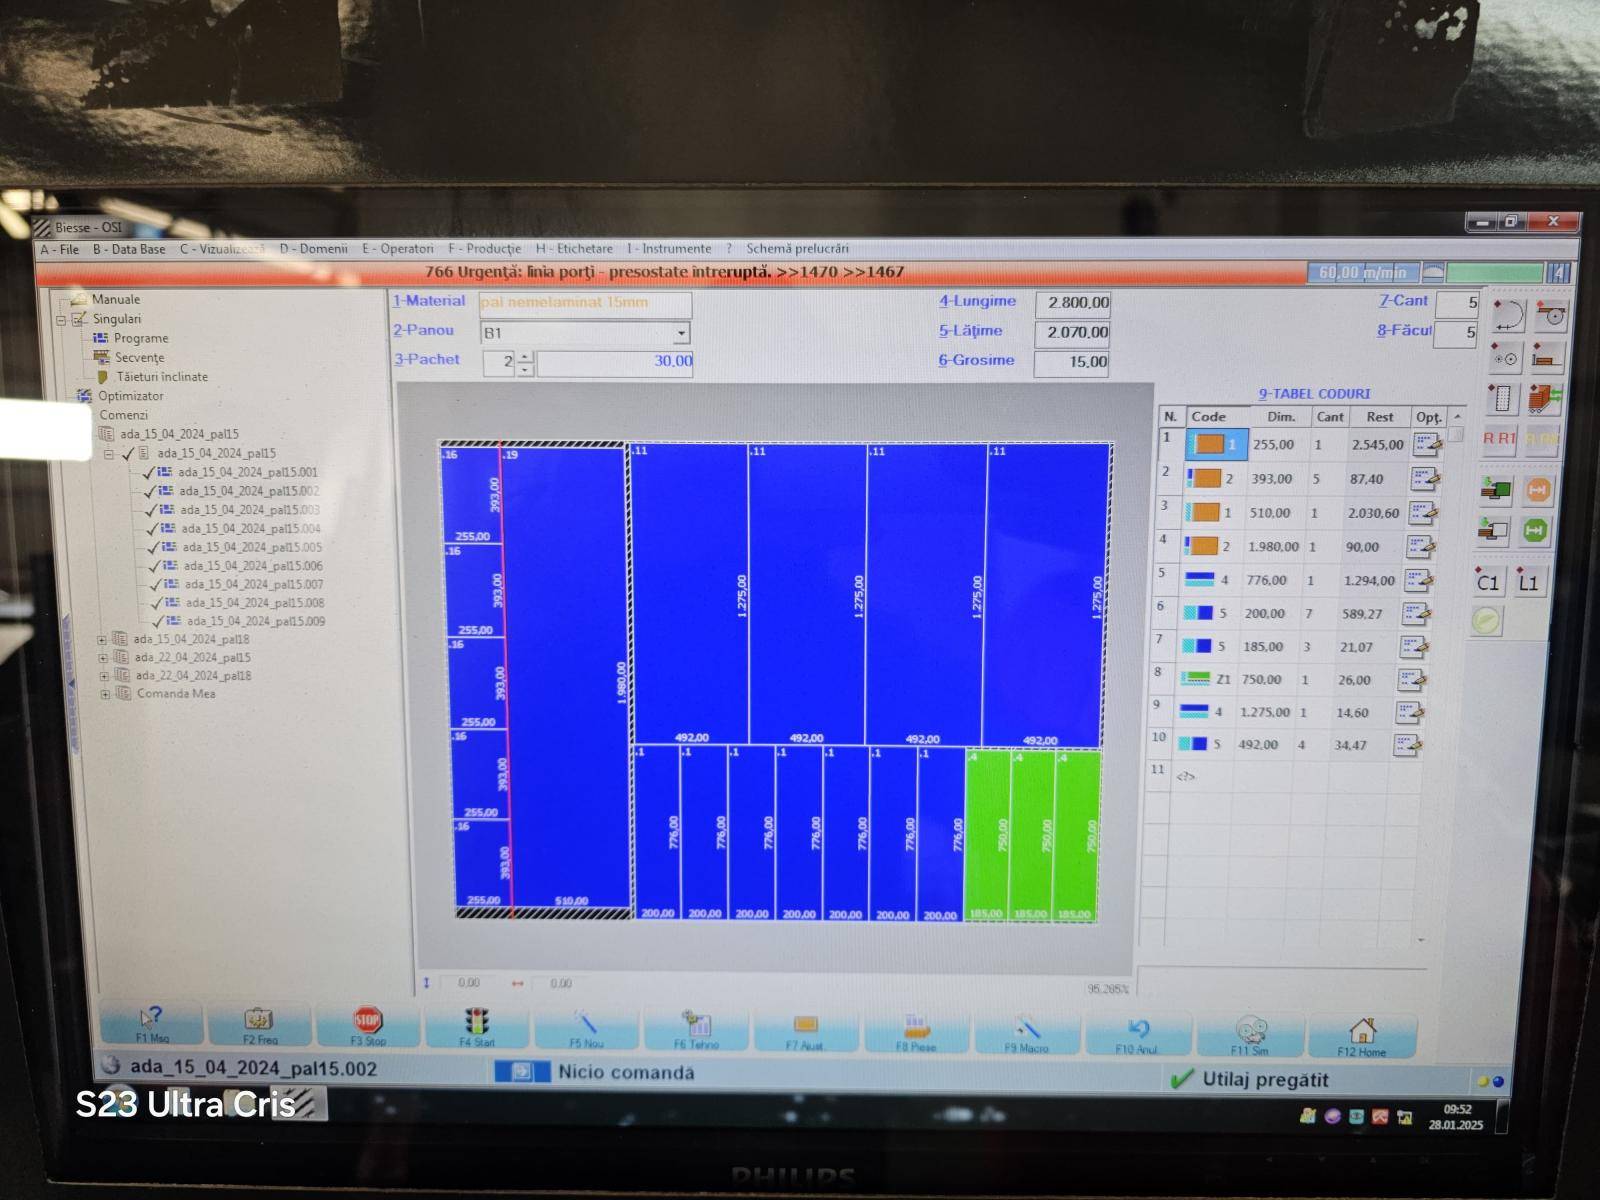
Task: Click the C1 icon in right toolbar
Action: tap(1487, 582)
